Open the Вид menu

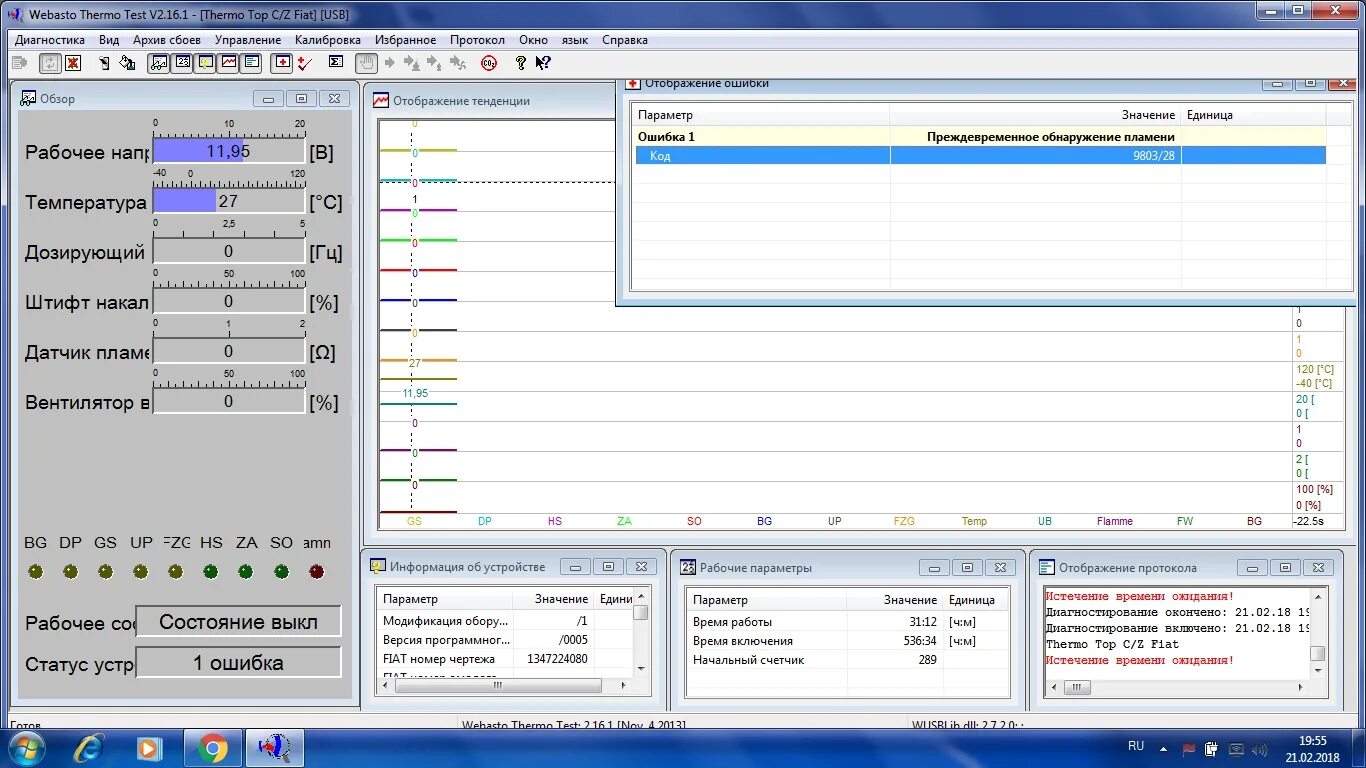109,40
